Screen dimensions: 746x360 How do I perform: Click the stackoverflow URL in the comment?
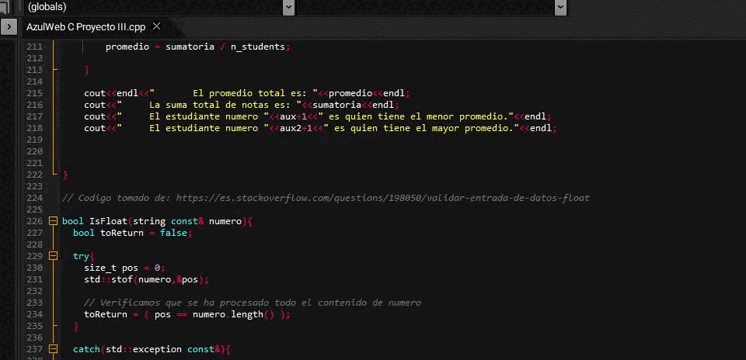pyautogui.click(x=383, y=198)
